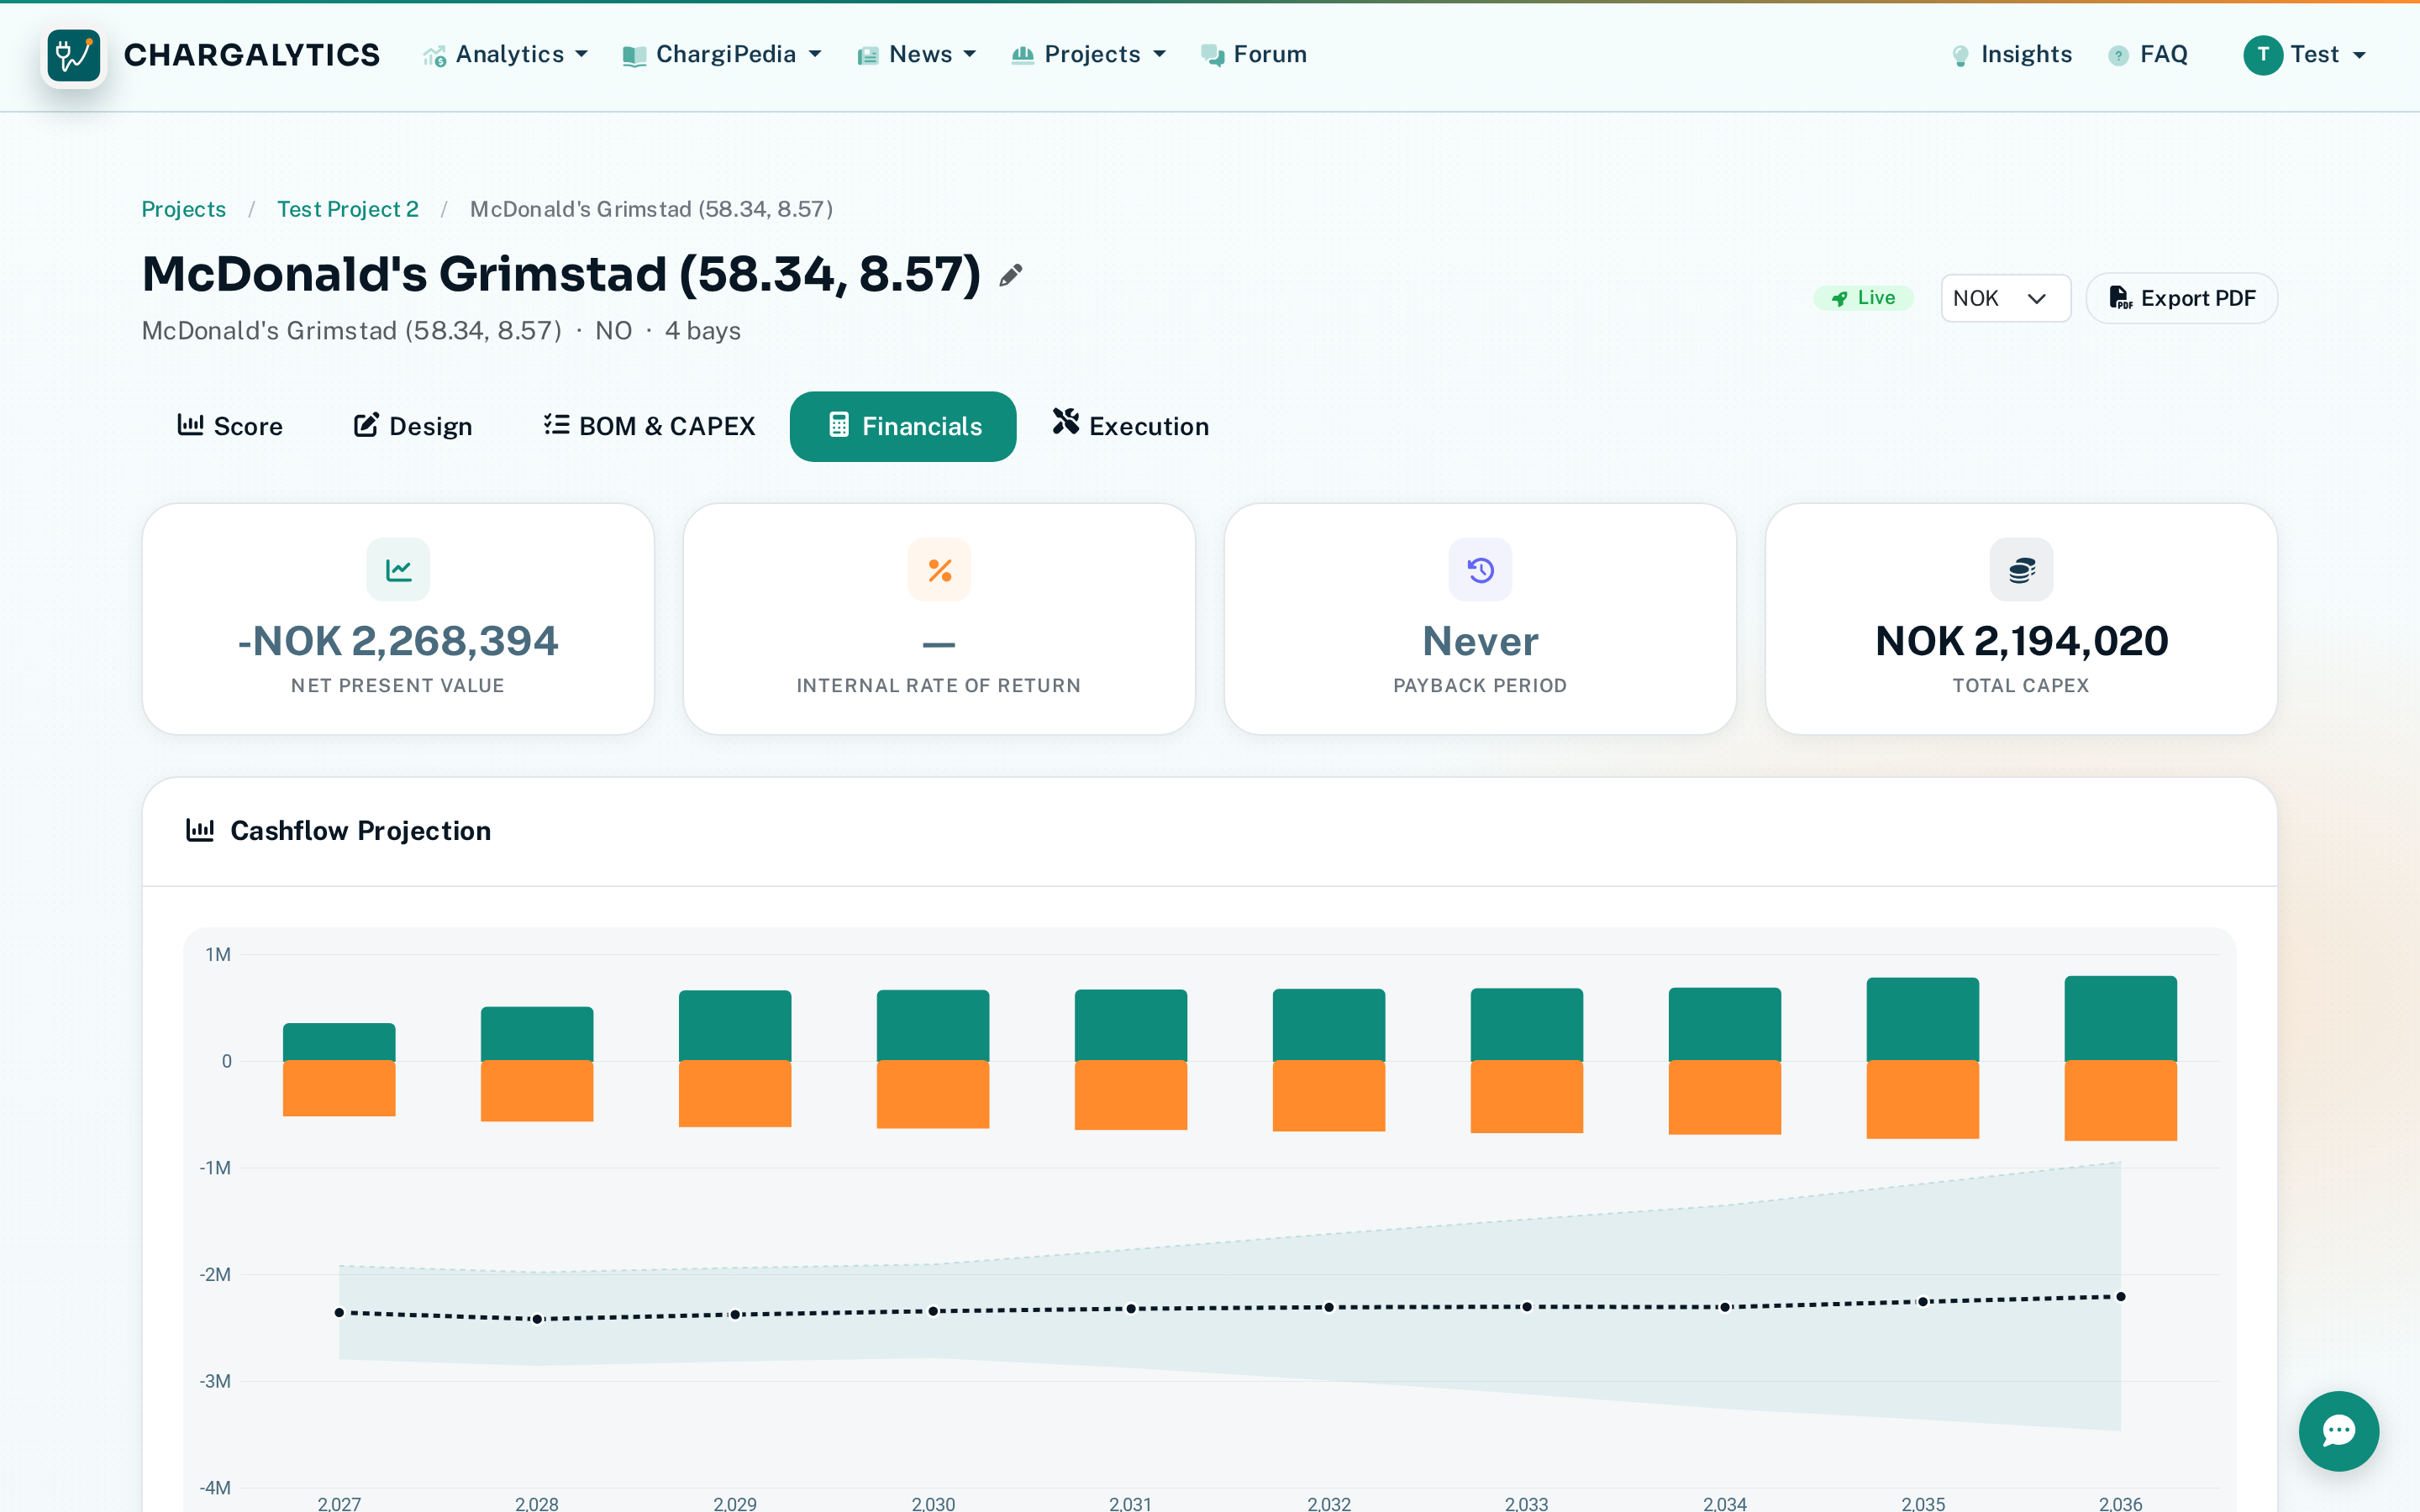Open the chat support bubble
This screenshot has height=1512, width=2420.
(2338, 1430)
